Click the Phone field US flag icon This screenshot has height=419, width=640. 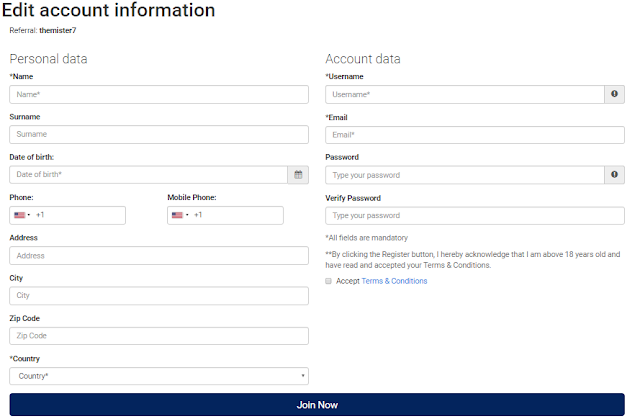[x=20, y=215]
